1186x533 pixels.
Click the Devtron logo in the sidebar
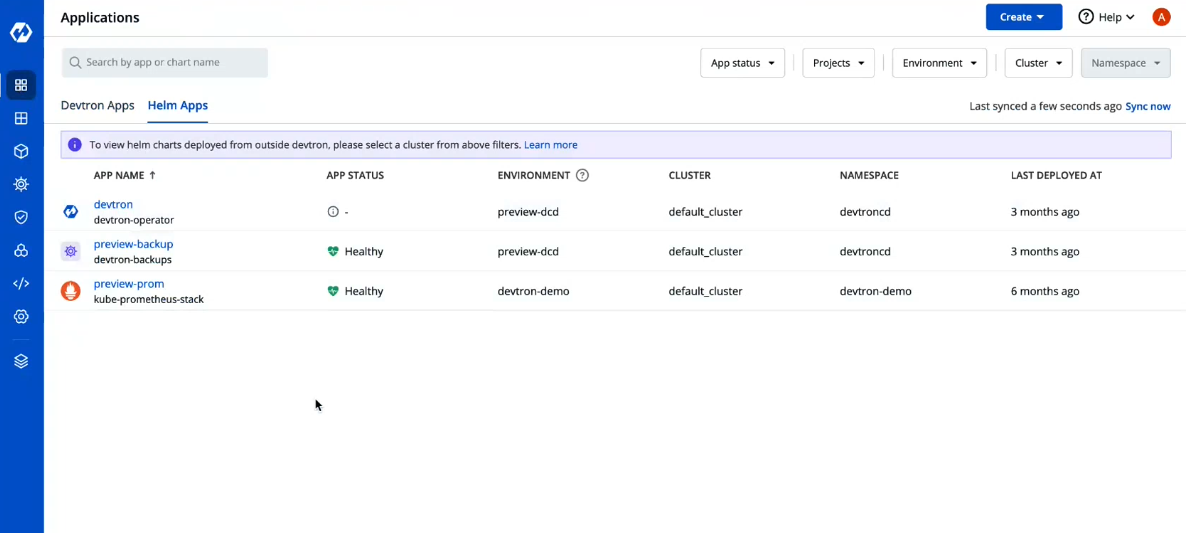point(21,33)
